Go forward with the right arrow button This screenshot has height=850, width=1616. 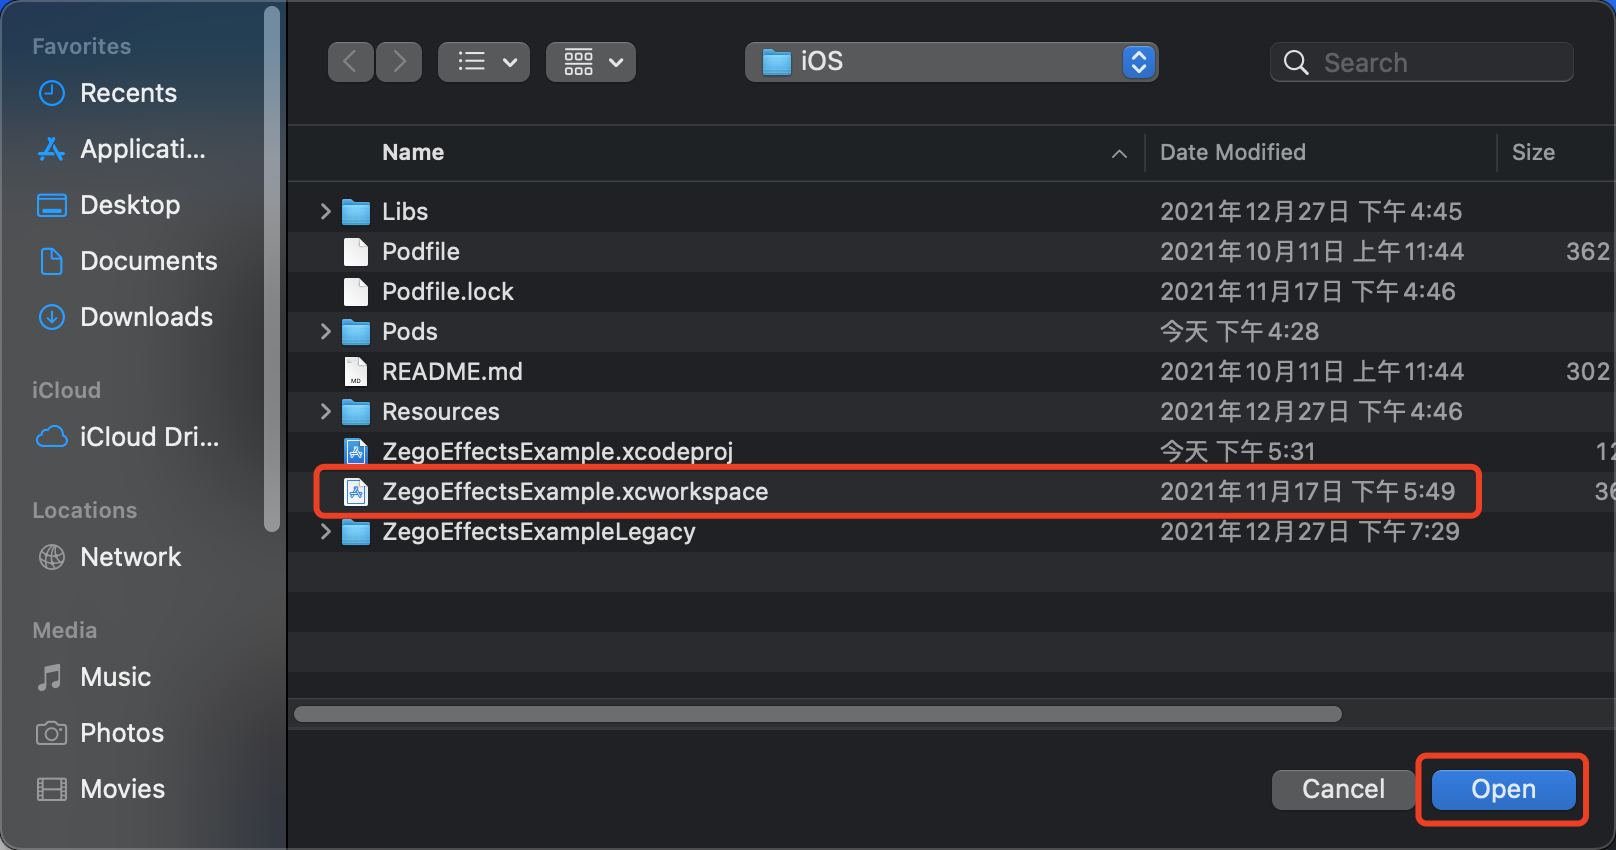pyautogui.click(x=399, y=62)
